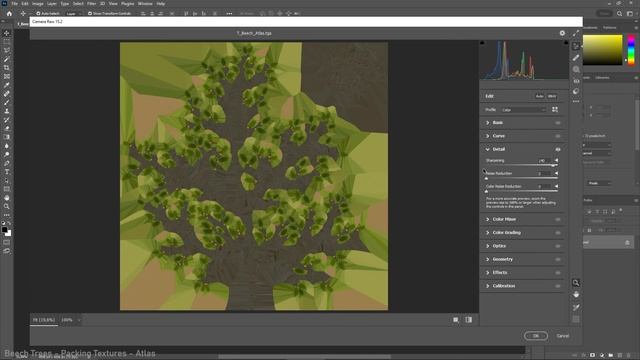This screenshot has width=640, height=360.
Task: Open the Window menu
Action: 145,4
